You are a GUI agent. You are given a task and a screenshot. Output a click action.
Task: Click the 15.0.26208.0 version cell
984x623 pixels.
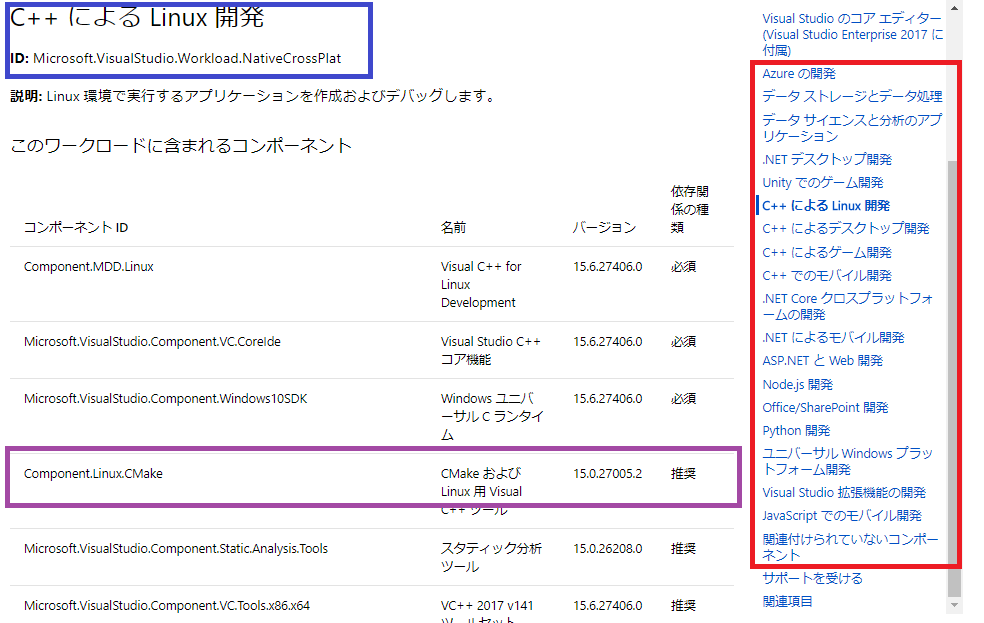[607, 549]
